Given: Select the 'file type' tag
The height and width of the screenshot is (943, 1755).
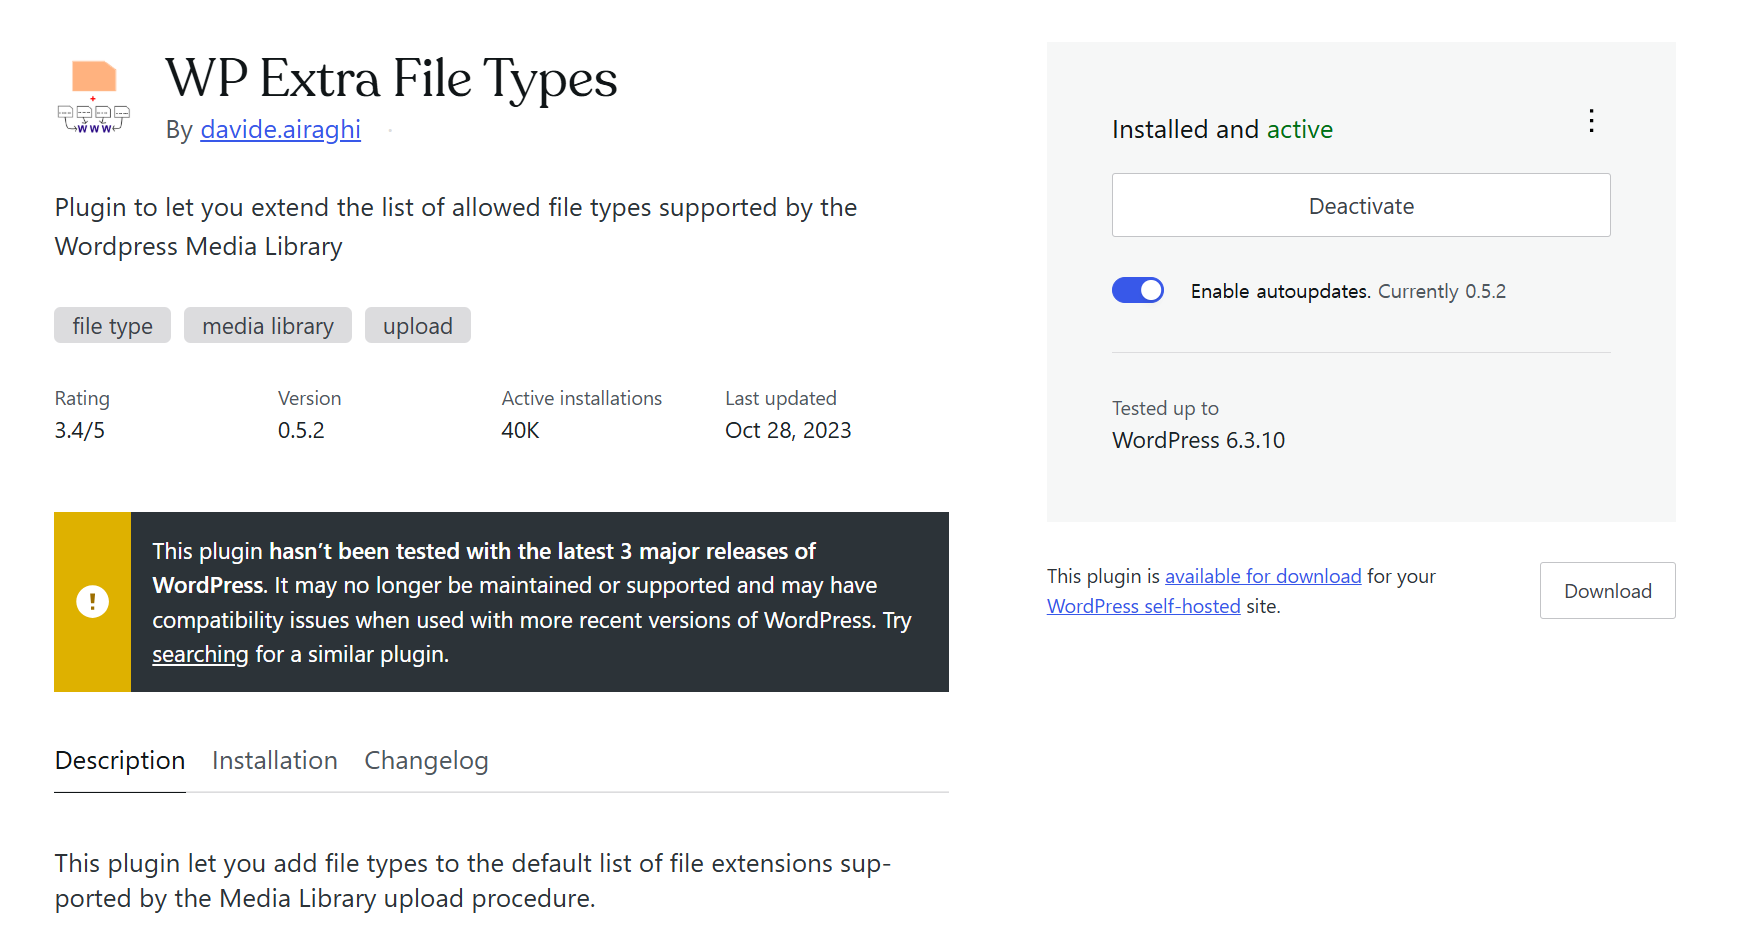Looking at the screenshot, I should 113,326.
